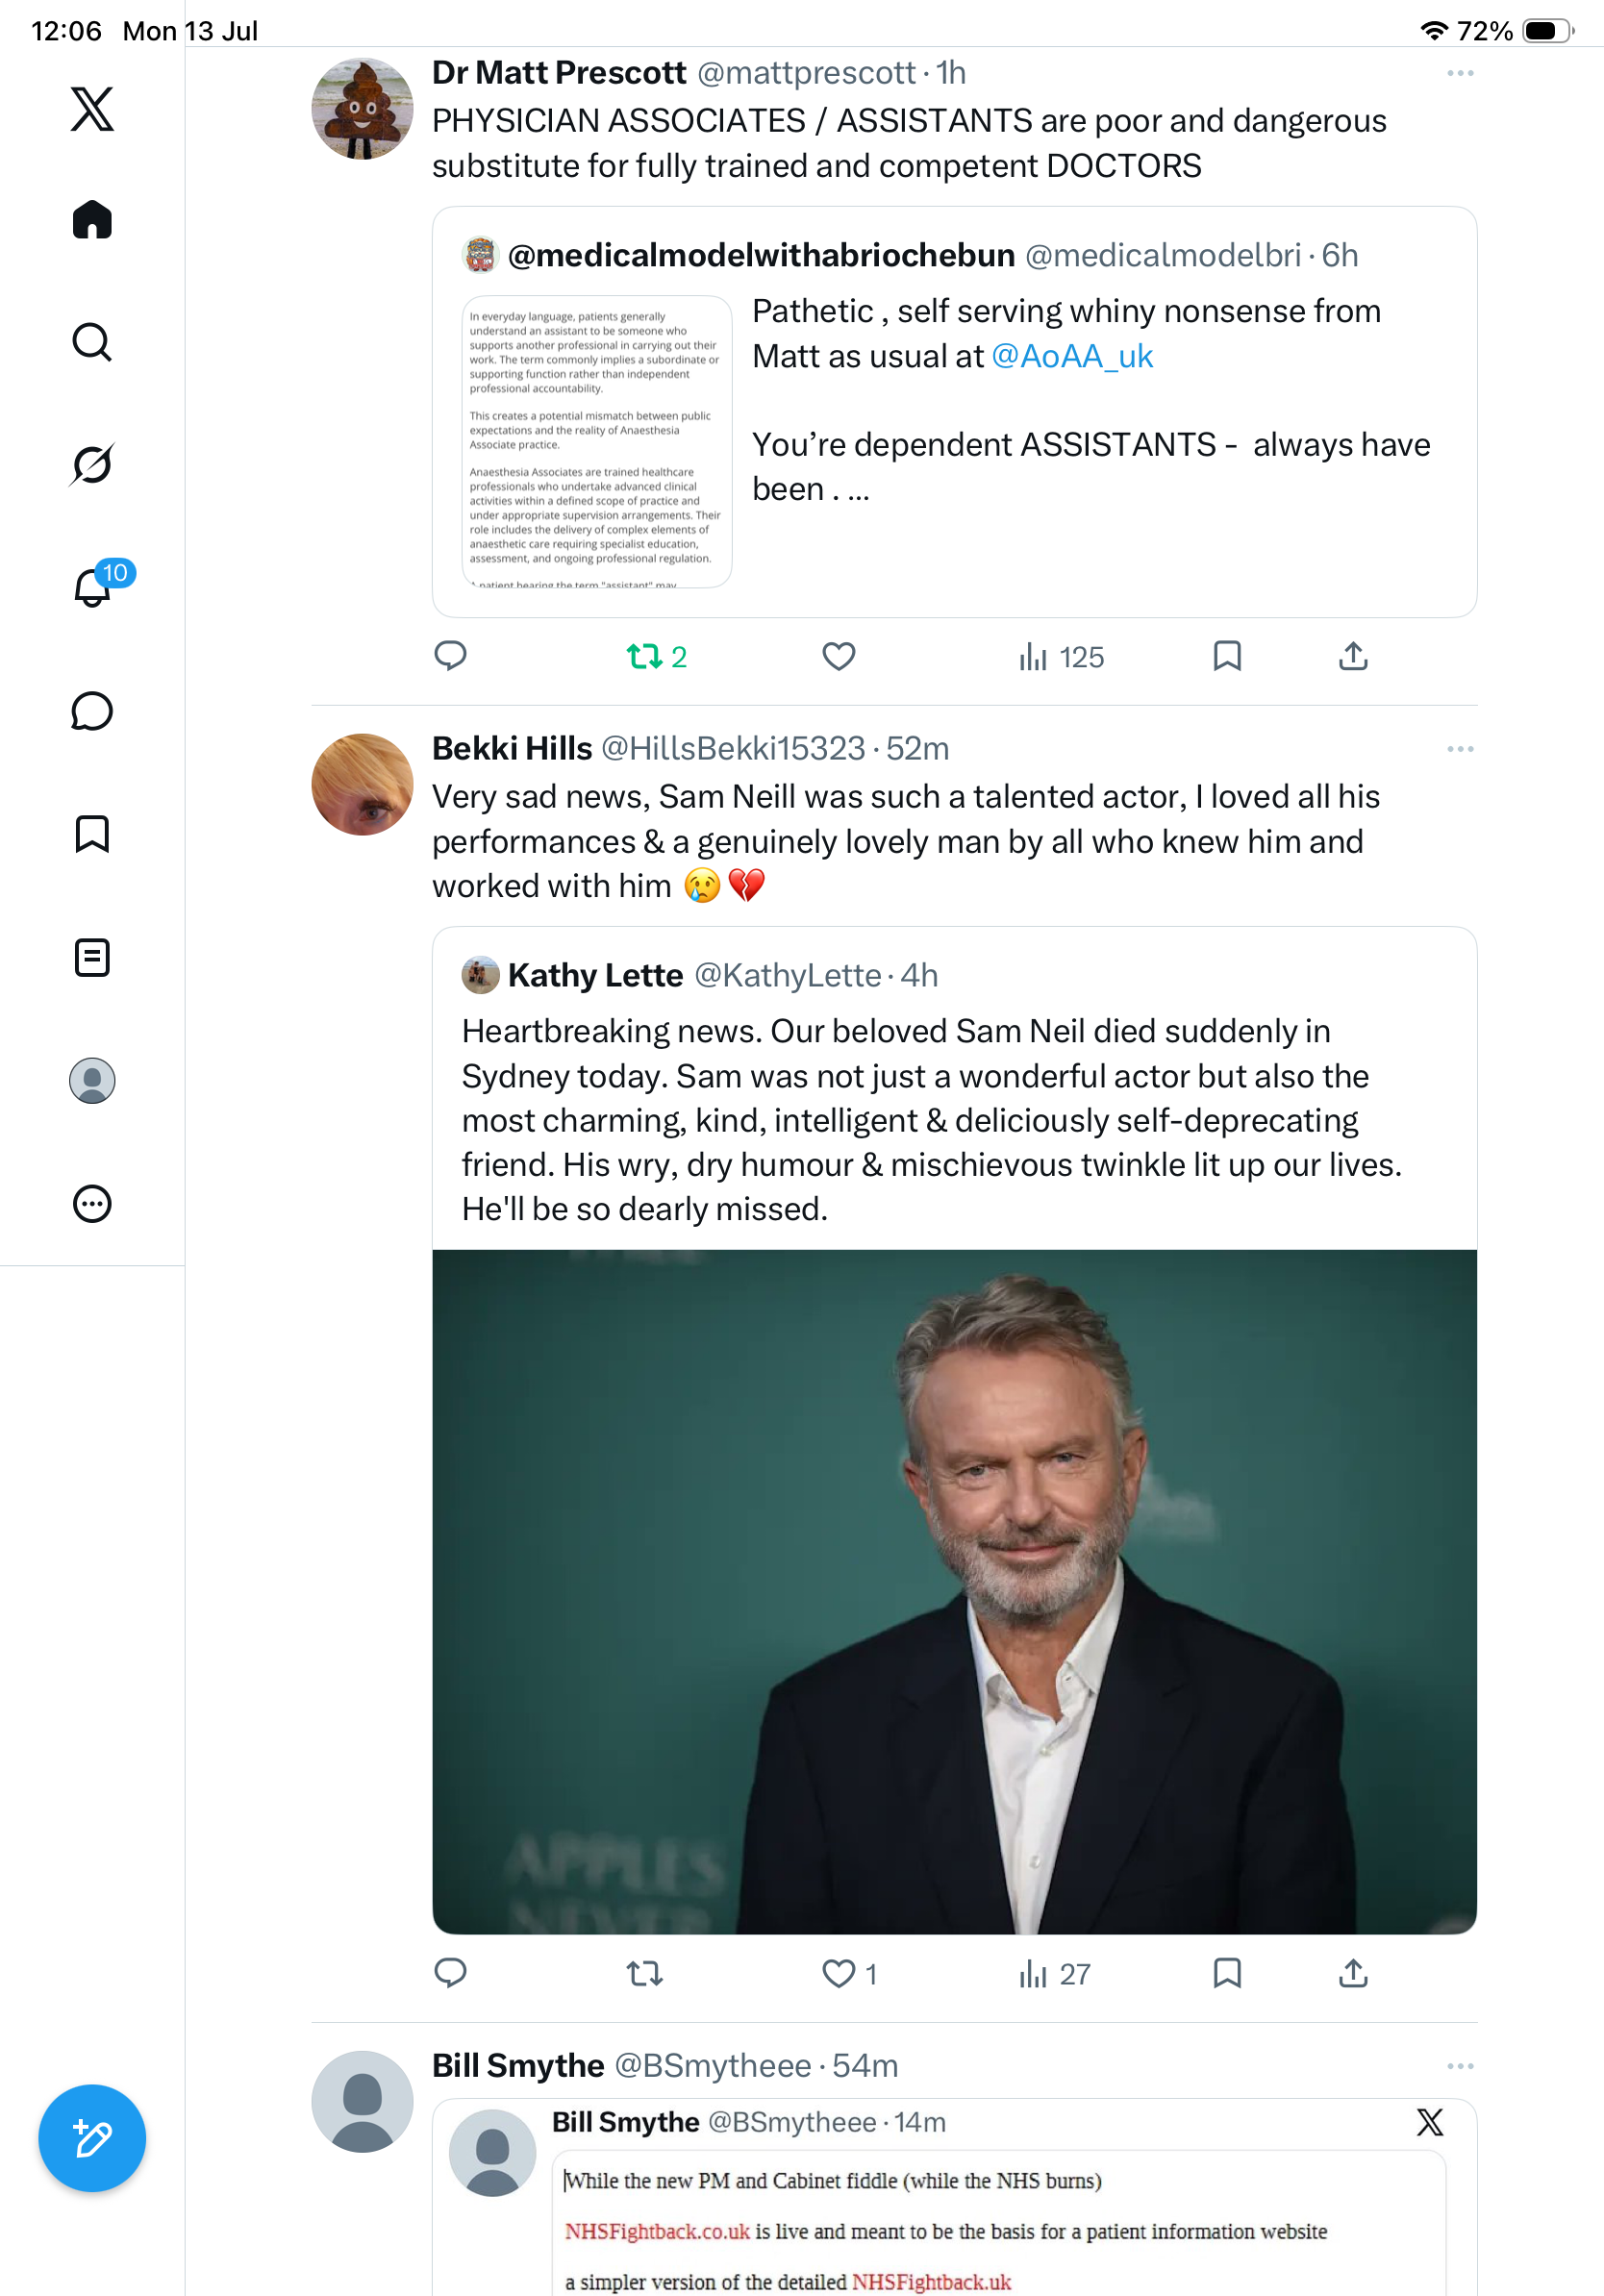Compose a new post with floating button
The width and height of the screenshot is (1604, 2296).
(x=92, y=2138)
